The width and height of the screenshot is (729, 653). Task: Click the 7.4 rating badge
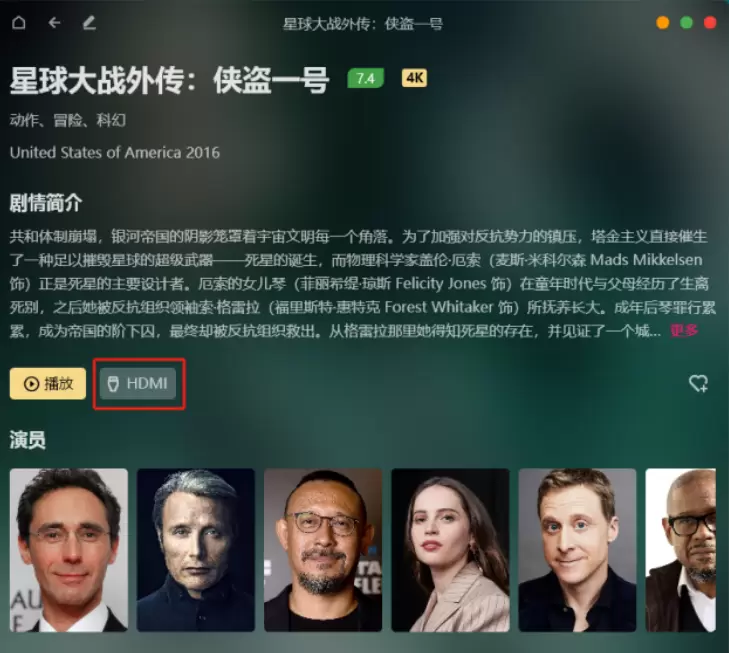(x=365, y=78)
